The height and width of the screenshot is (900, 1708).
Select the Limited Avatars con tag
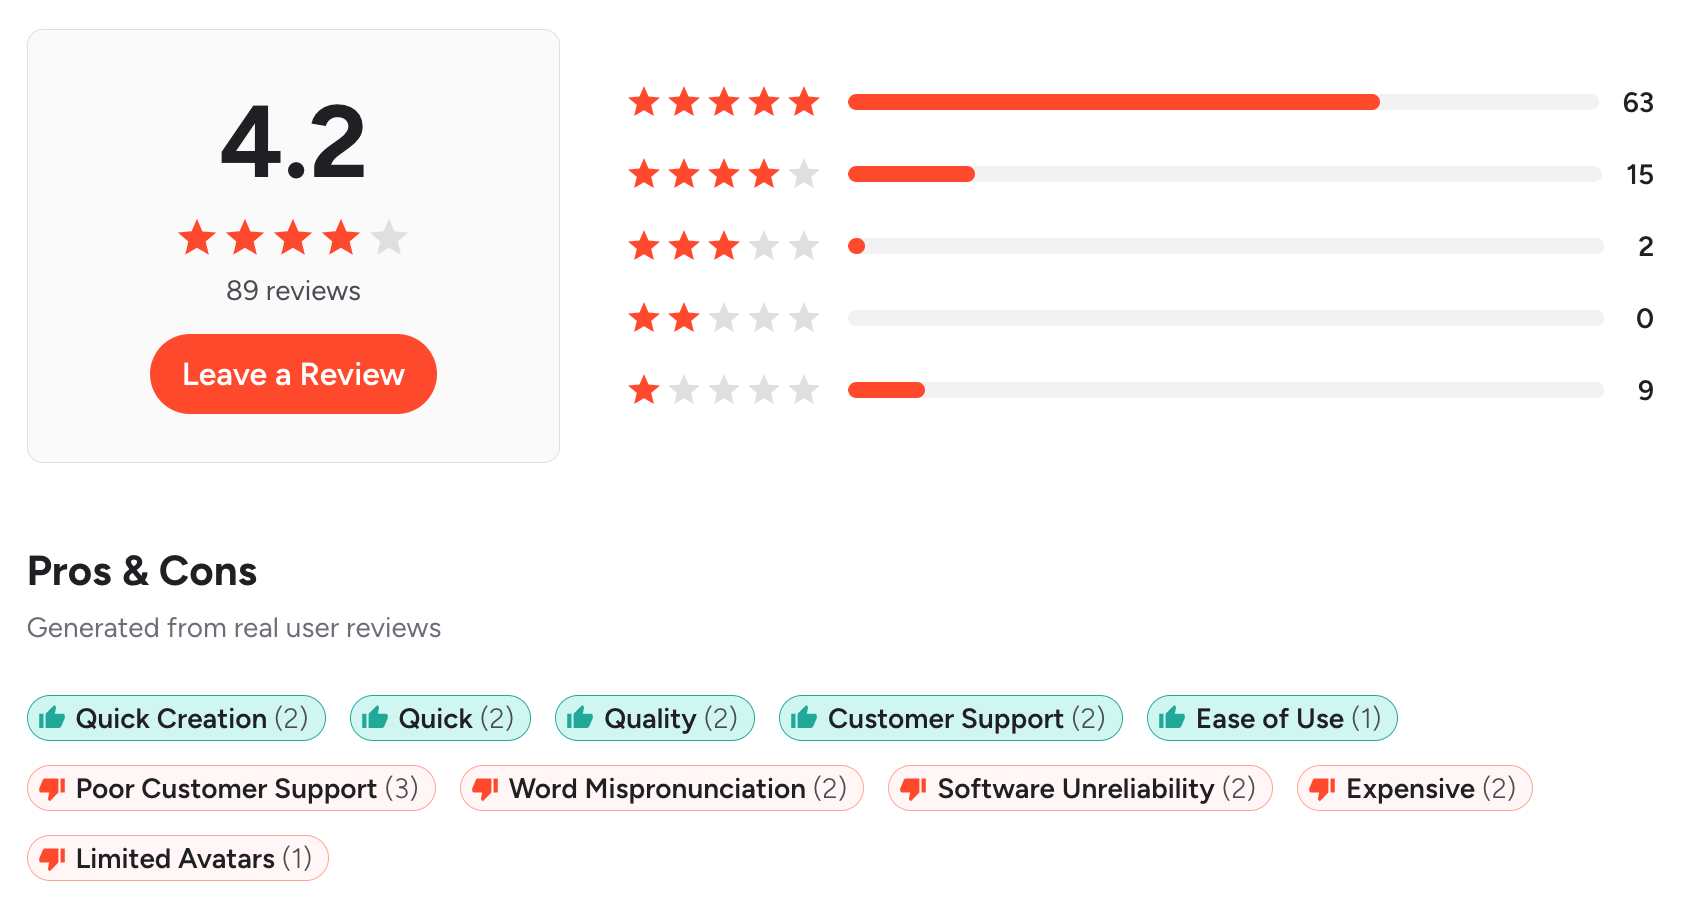(x=178, y=858)
